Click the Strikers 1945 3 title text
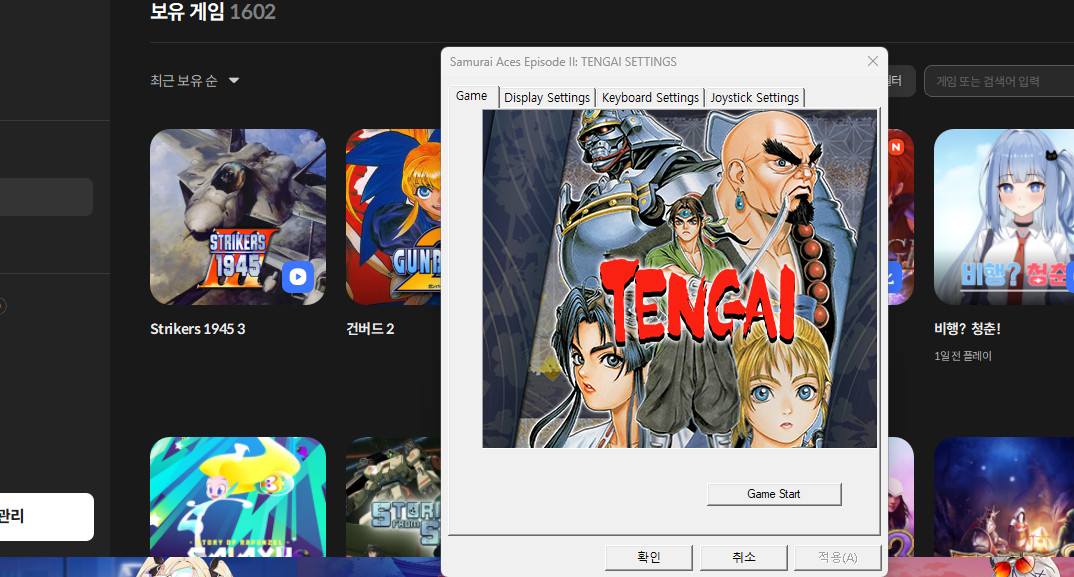1074x577 pixels. (x=197, y=329)
